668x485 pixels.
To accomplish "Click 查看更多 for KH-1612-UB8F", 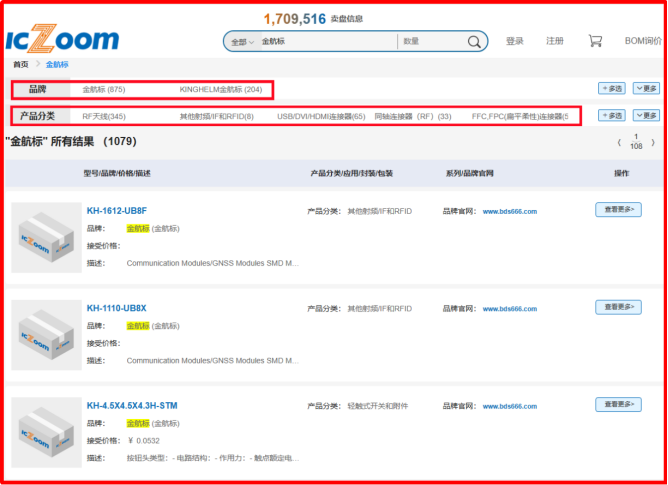I will tap(618, 210).
